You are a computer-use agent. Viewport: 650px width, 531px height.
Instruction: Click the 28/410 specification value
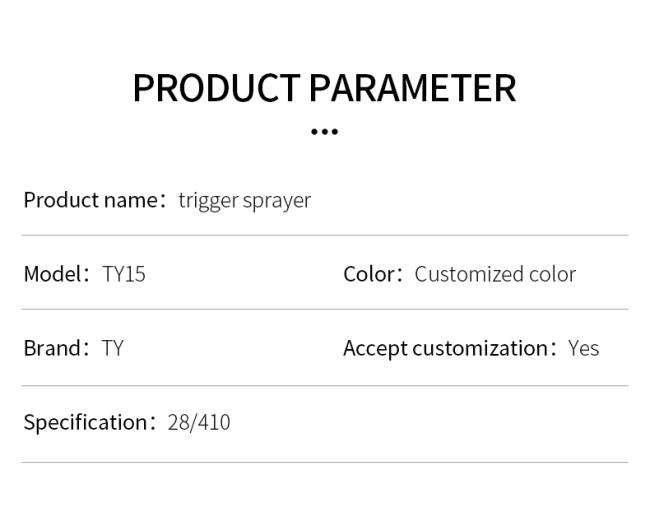click(x=199, y=422)
